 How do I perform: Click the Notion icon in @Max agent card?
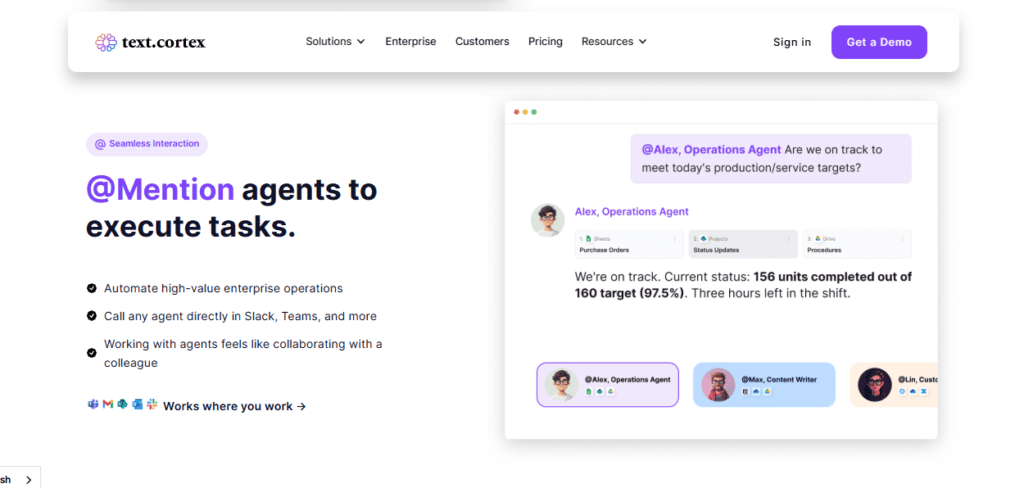(745, 391)
